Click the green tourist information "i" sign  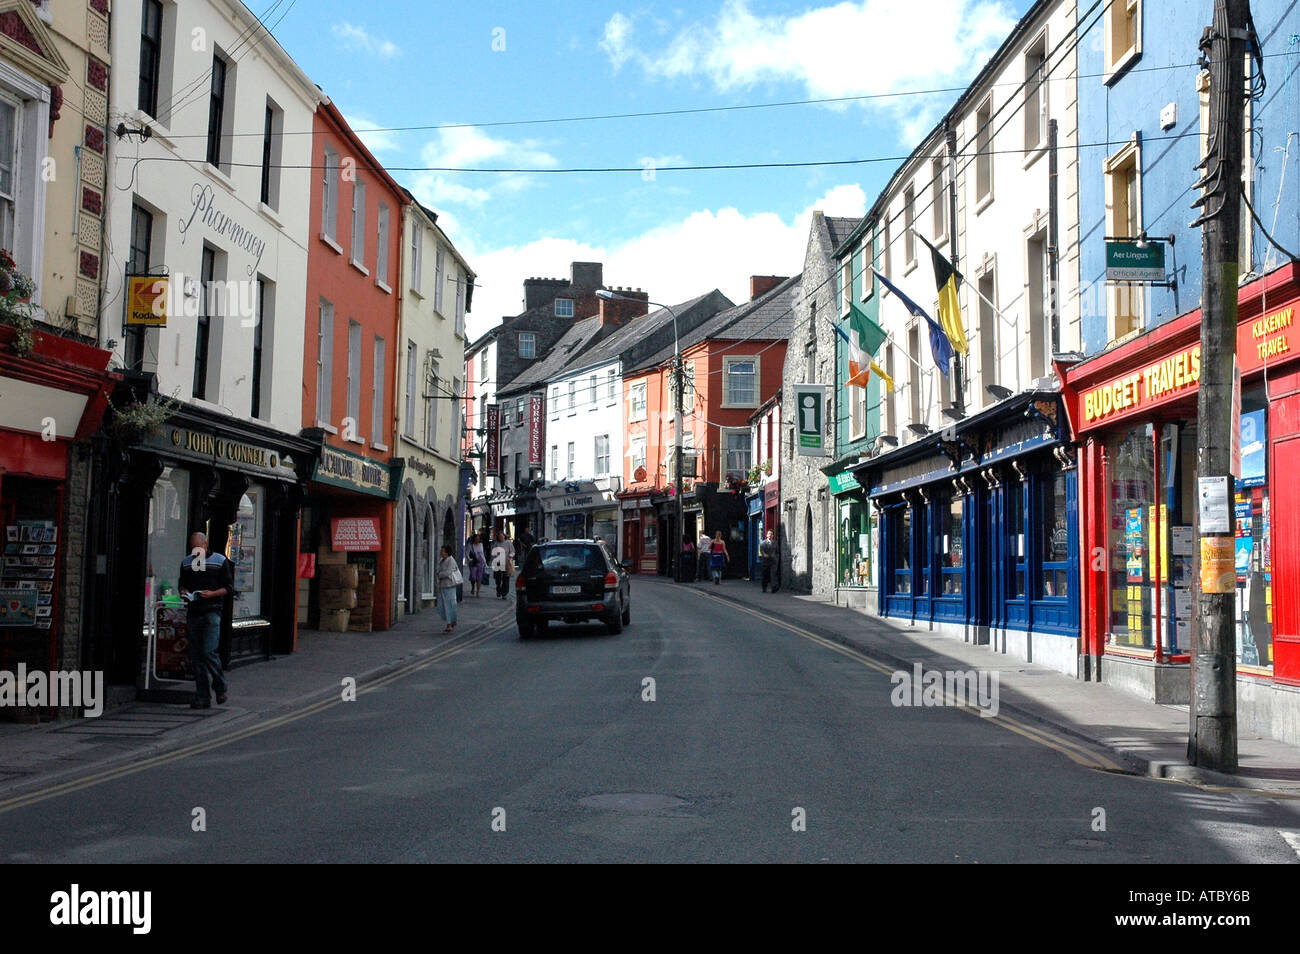tap(808, 420)
